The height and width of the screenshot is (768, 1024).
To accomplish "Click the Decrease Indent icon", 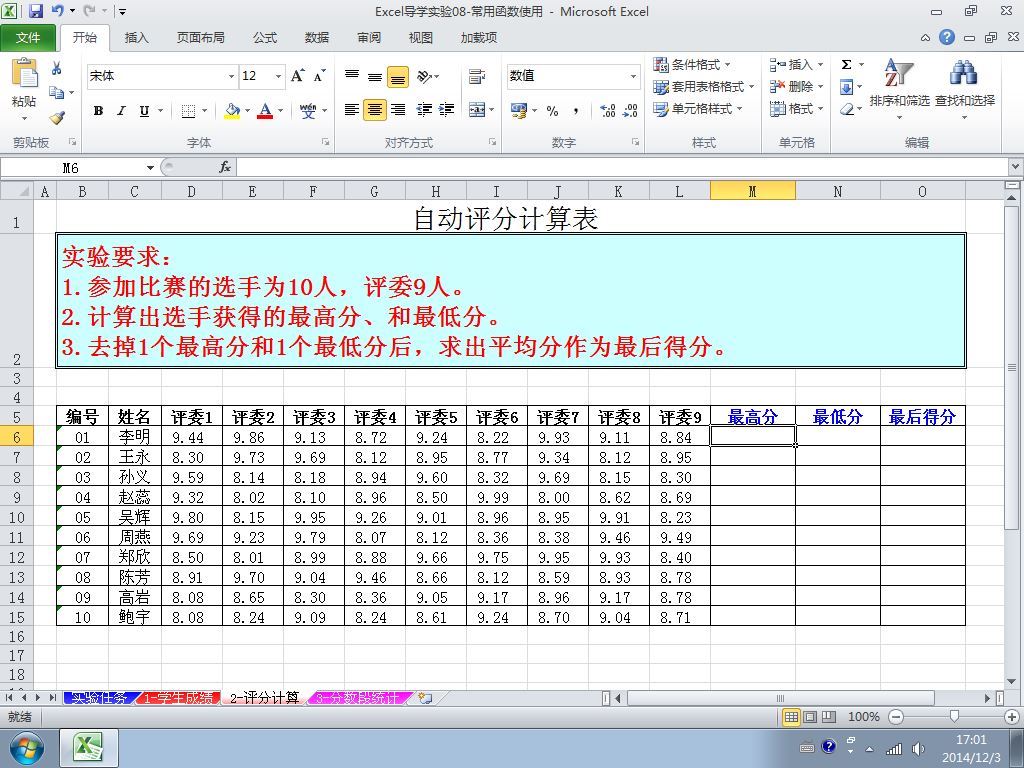I will (x=424, y=110).
